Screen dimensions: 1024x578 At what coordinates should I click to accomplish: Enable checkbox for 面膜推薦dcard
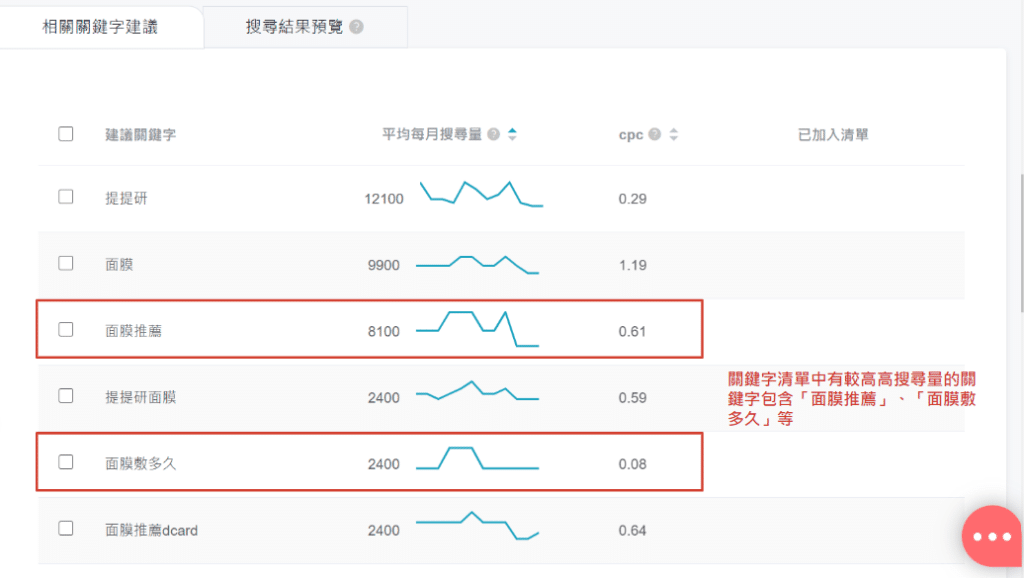tap(66, 528)
